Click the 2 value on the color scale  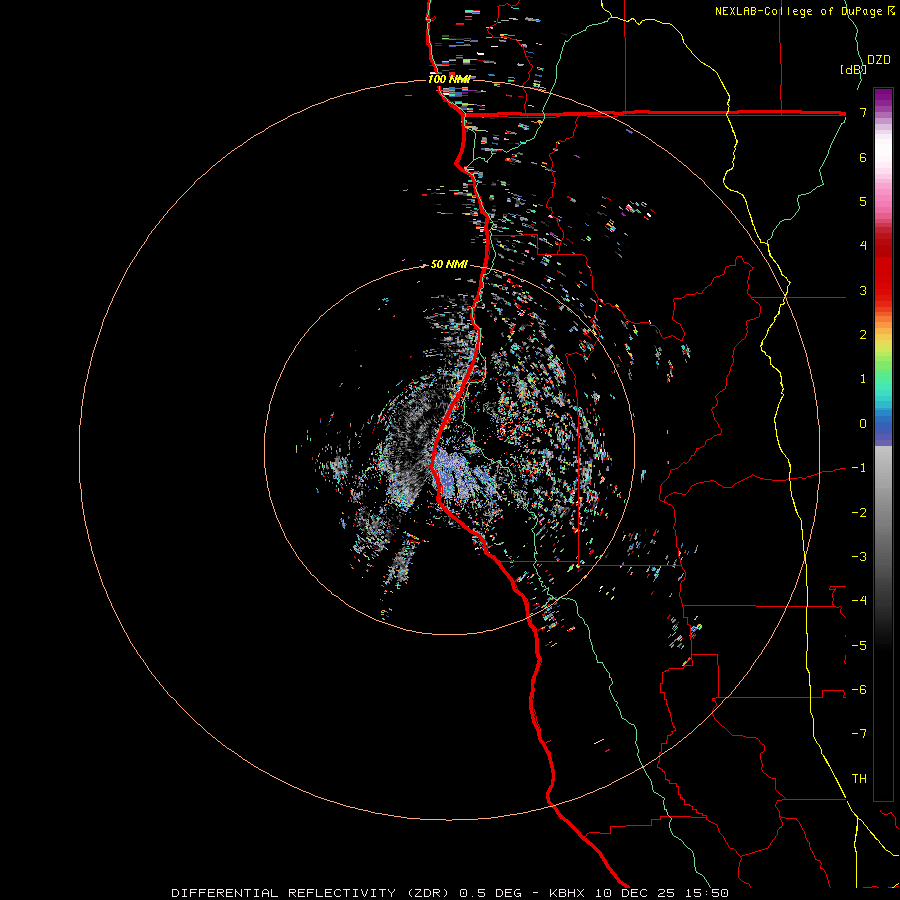pyautogui.click(x=863, y=335)
